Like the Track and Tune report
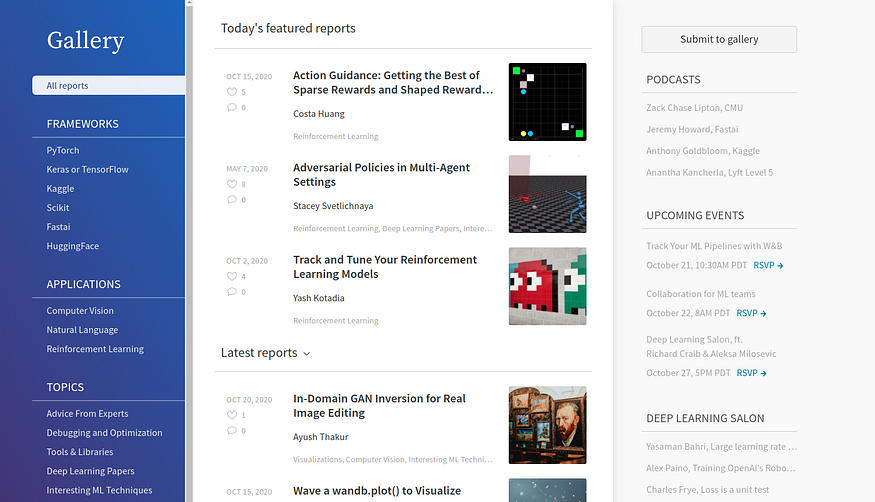Screen dimensions: 875x502 [232, 276]
